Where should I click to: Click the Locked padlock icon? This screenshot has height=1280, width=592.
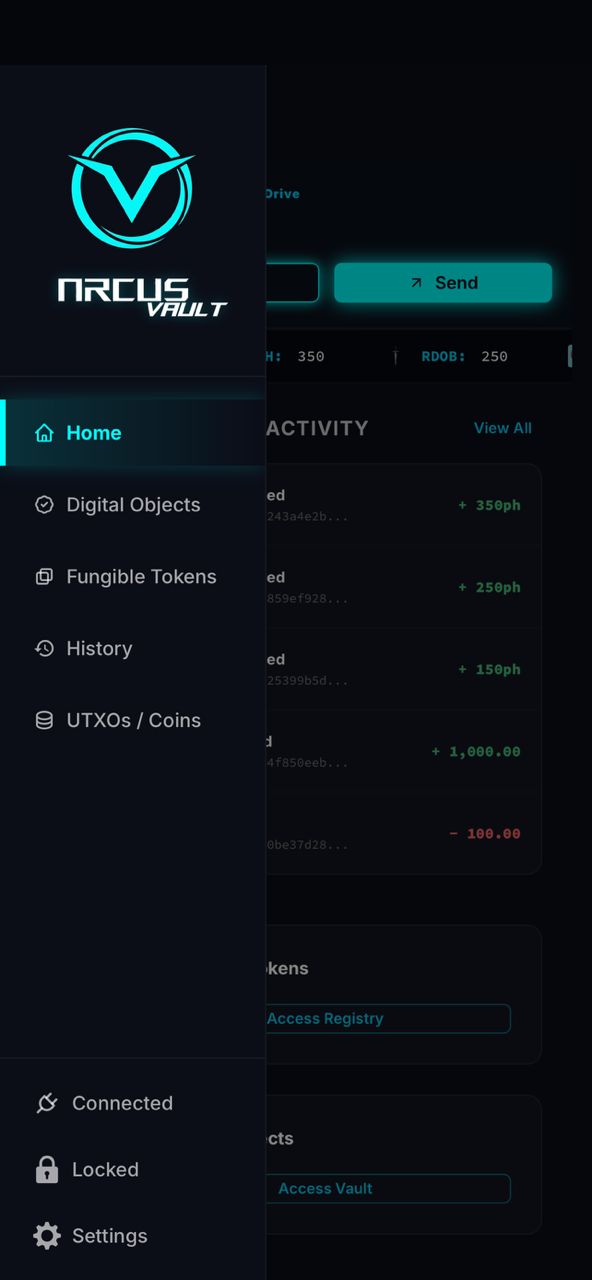47,1170
